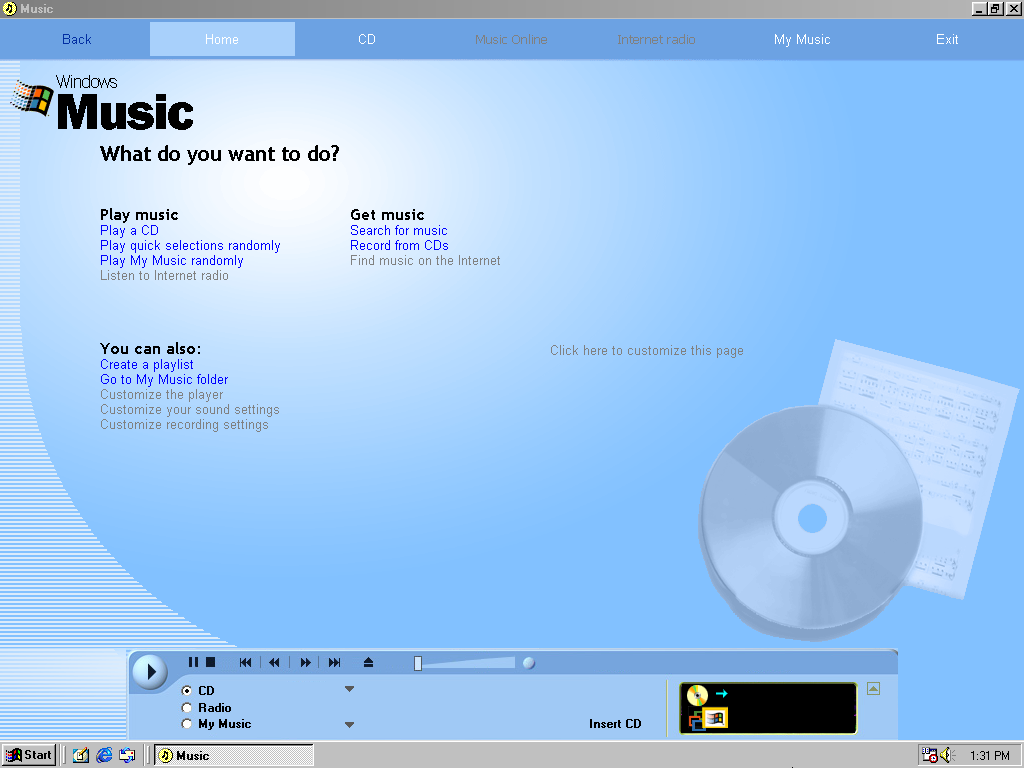Viewport: 1024px width, 768px height.
Task: Open the Start menu
Action: point(29,755)
